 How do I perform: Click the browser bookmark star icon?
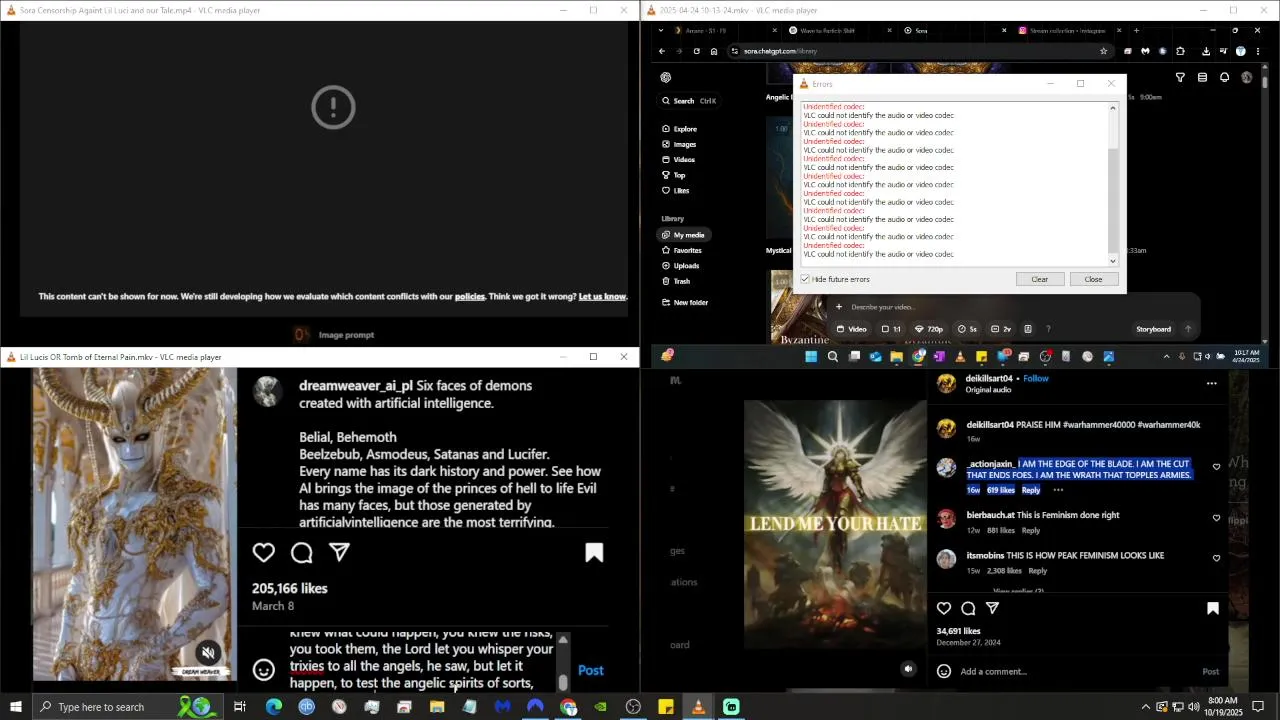click(x=1103, y=51)
